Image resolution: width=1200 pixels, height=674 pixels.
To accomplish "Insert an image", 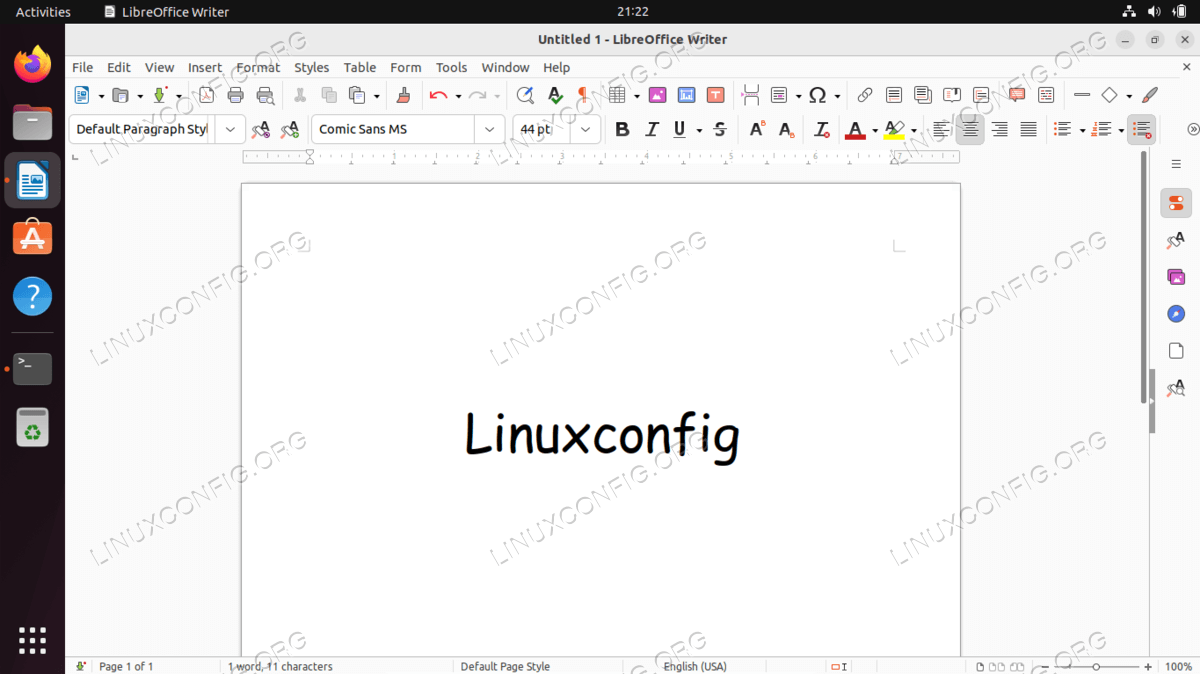I will click(x=657, y=95).
